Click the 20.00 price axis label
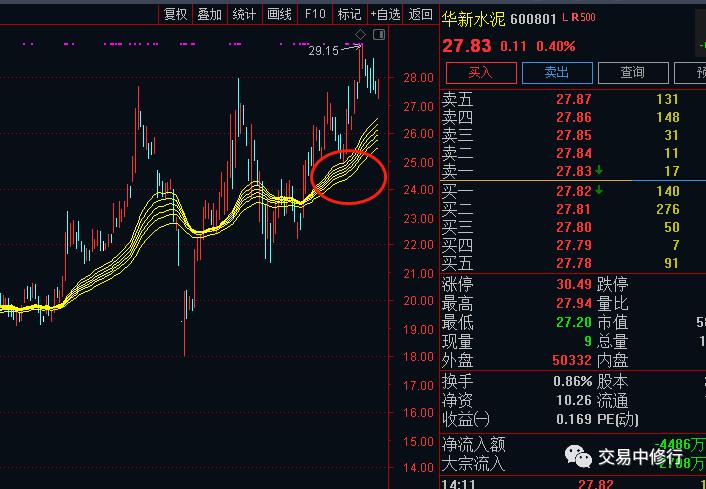This screenshot has width=706, height=489. (x=418, y=300)
